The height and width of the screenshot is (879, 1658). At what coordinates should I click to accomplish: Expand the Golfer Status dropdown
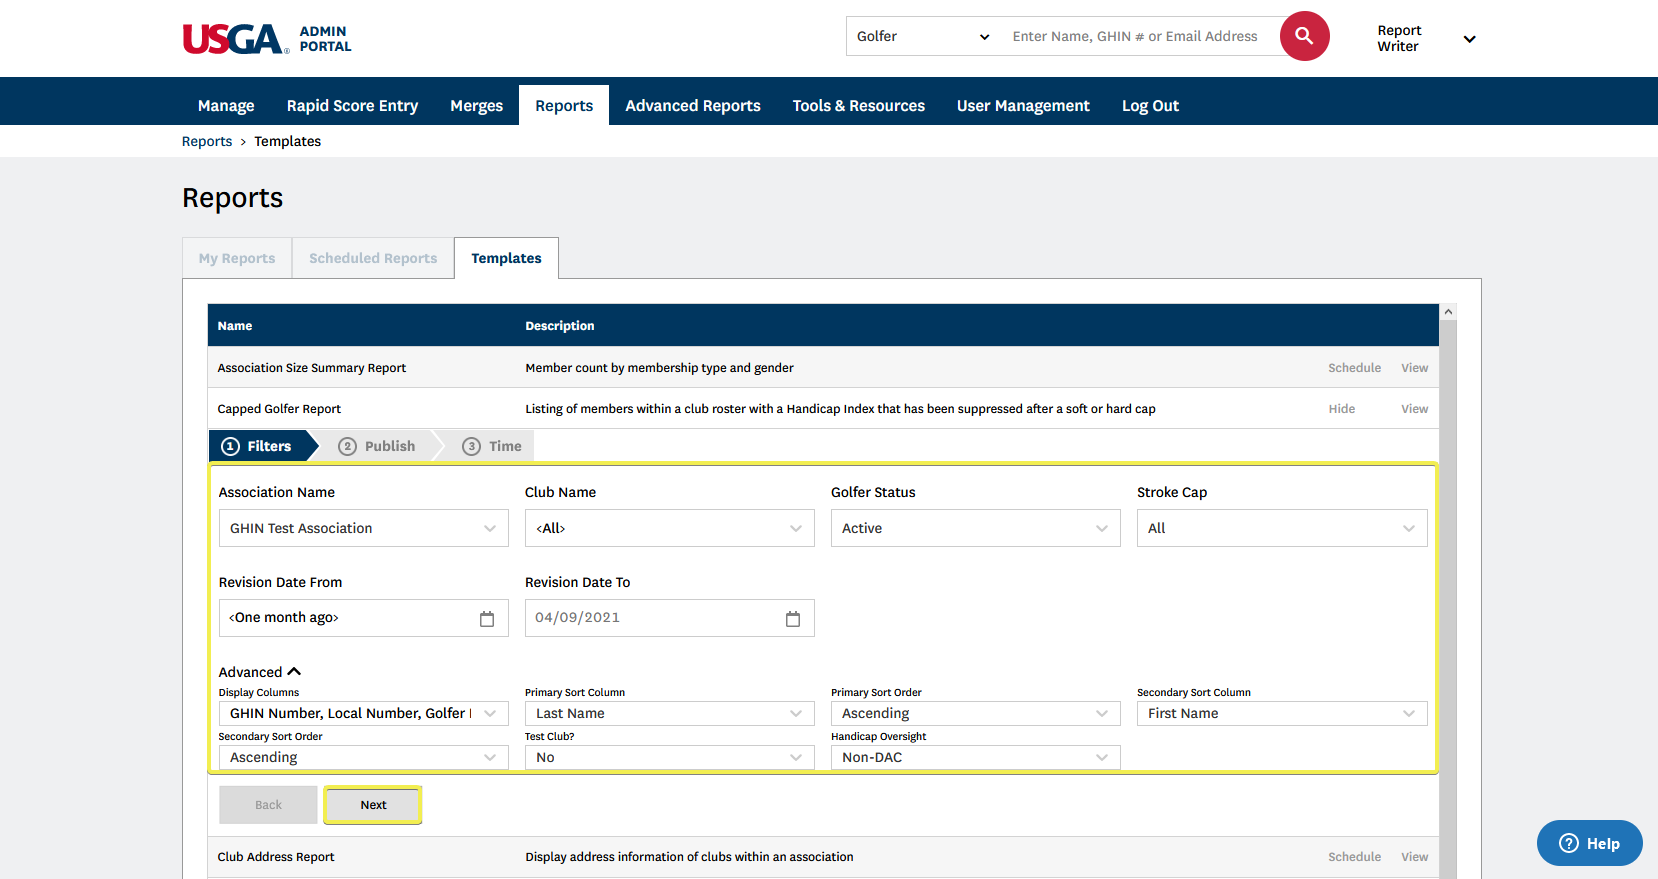point(975,528)
